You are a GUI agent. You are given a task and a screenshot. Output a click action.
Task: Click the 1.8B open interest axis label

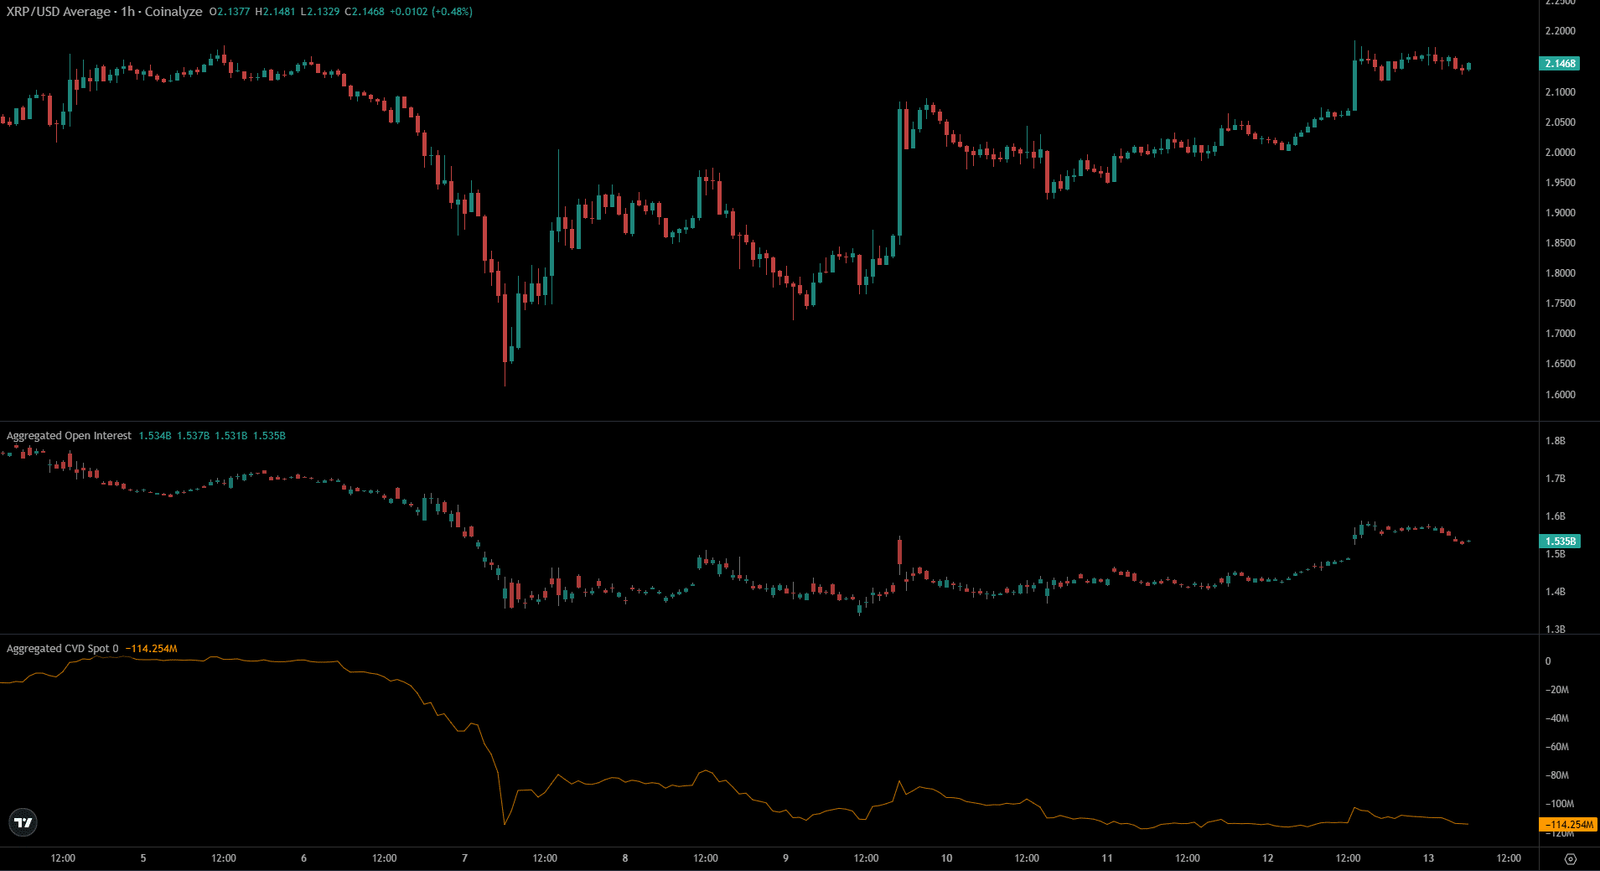tap(1555, 441)
